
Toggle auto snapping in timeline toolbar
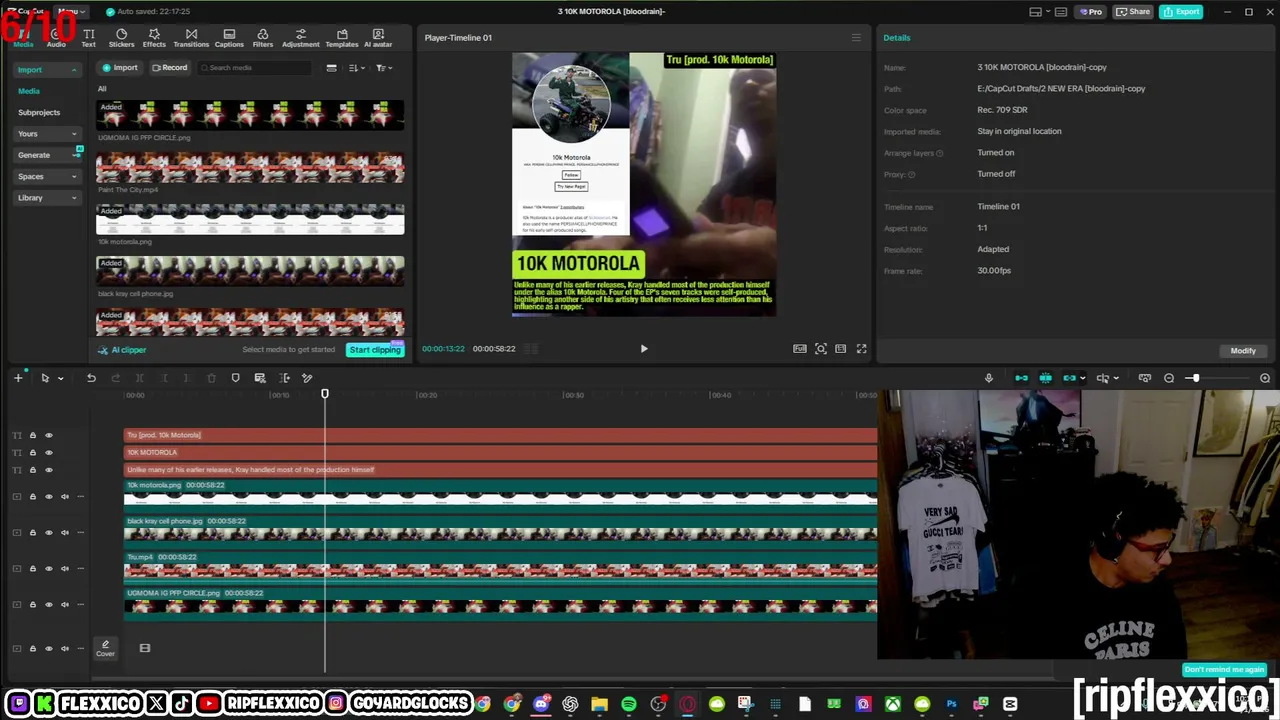click(x=1045, y=378)
